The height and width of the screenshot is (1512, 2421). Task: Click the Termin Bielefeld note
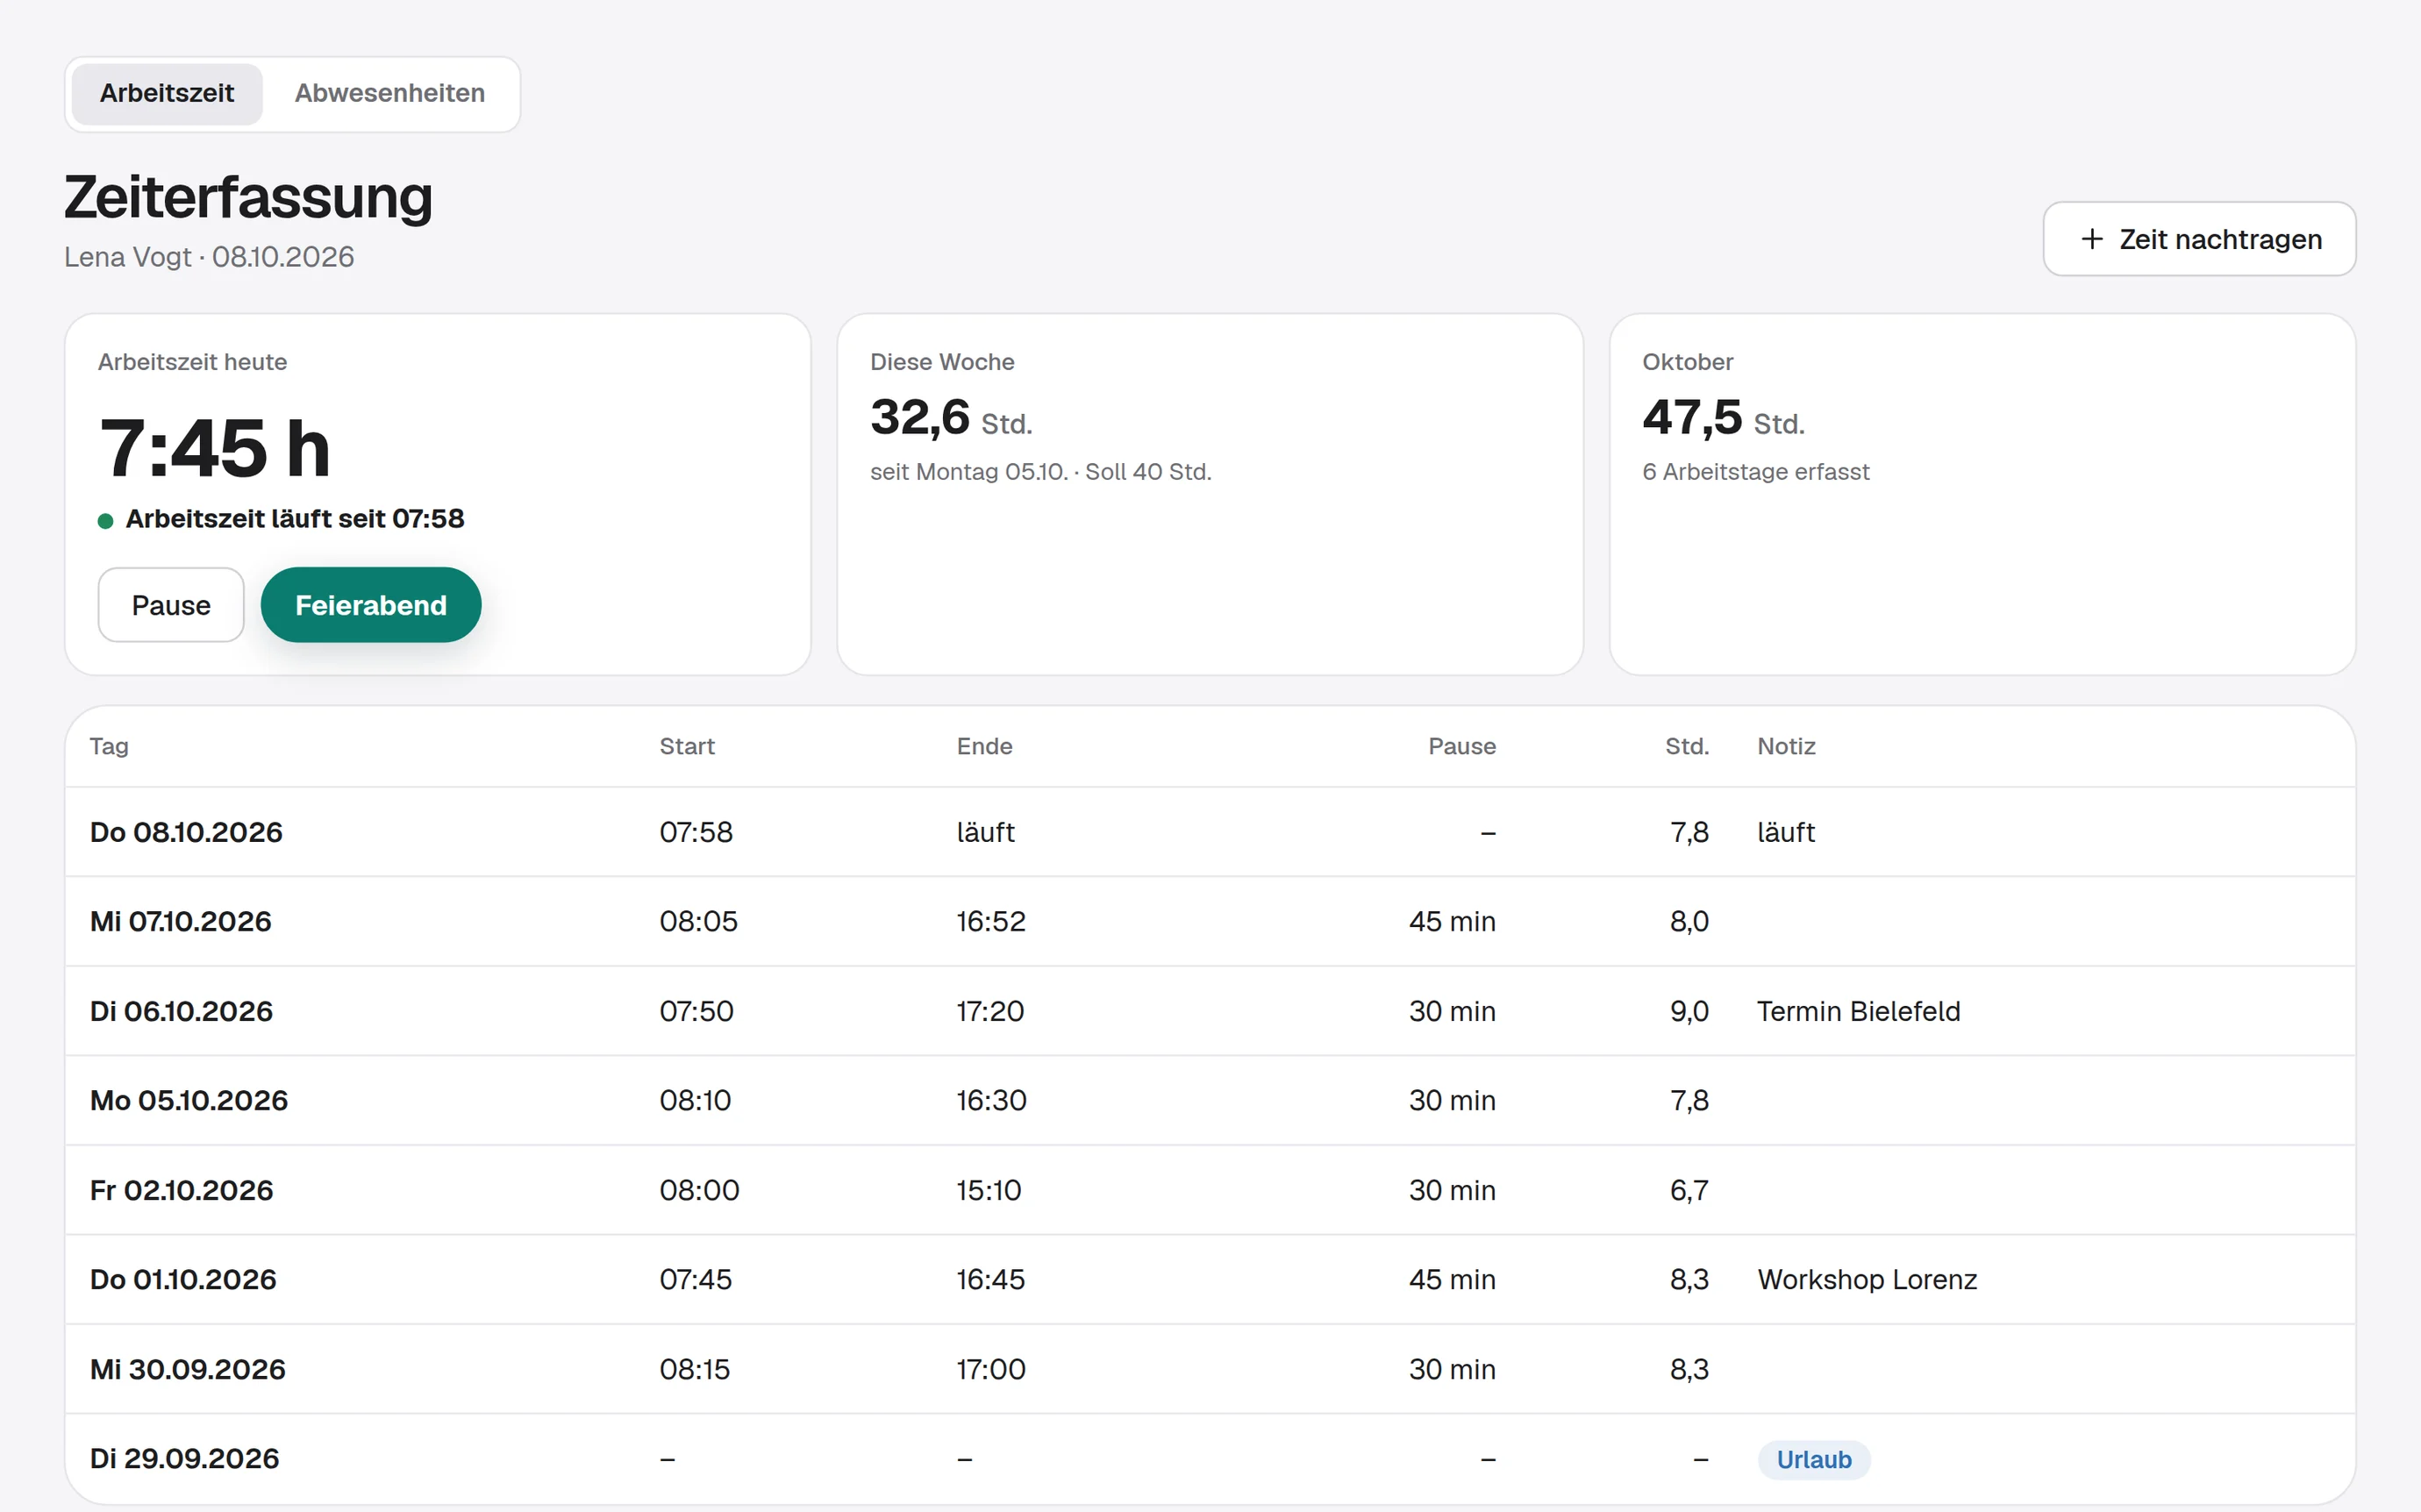click(1858, 1011)
